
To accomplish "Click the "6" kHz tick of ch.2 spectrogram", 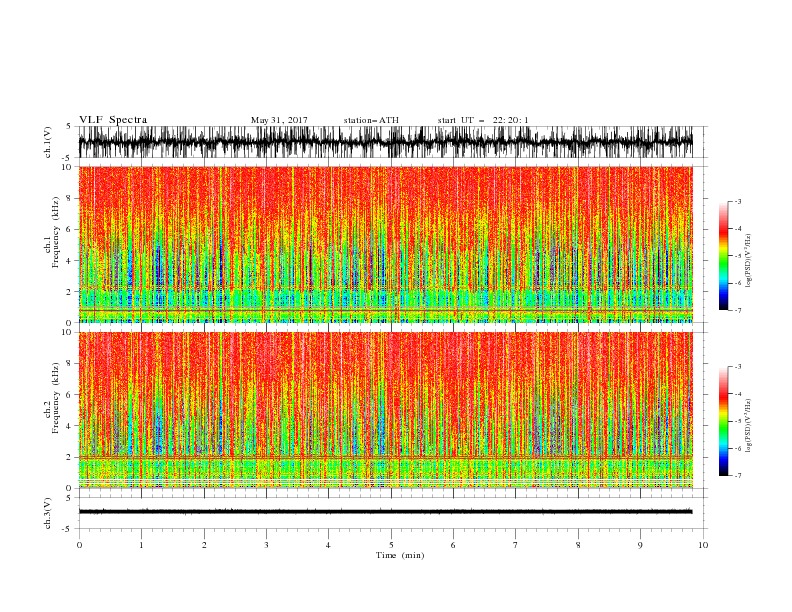I will point(69,395).
